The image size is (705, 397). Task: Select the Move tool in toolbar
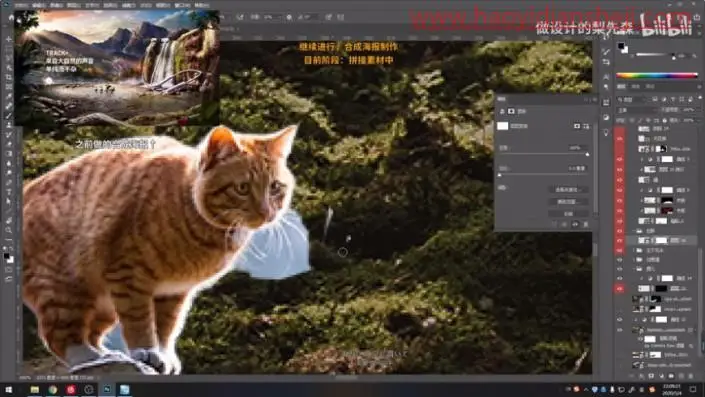(9, 39)
